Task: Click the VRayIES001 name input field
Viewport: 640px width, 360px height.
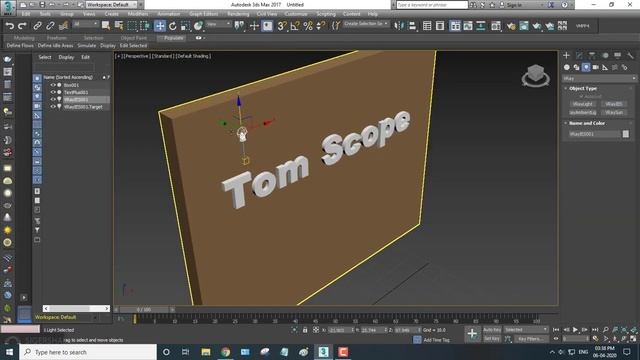Action: coord(594,134)
